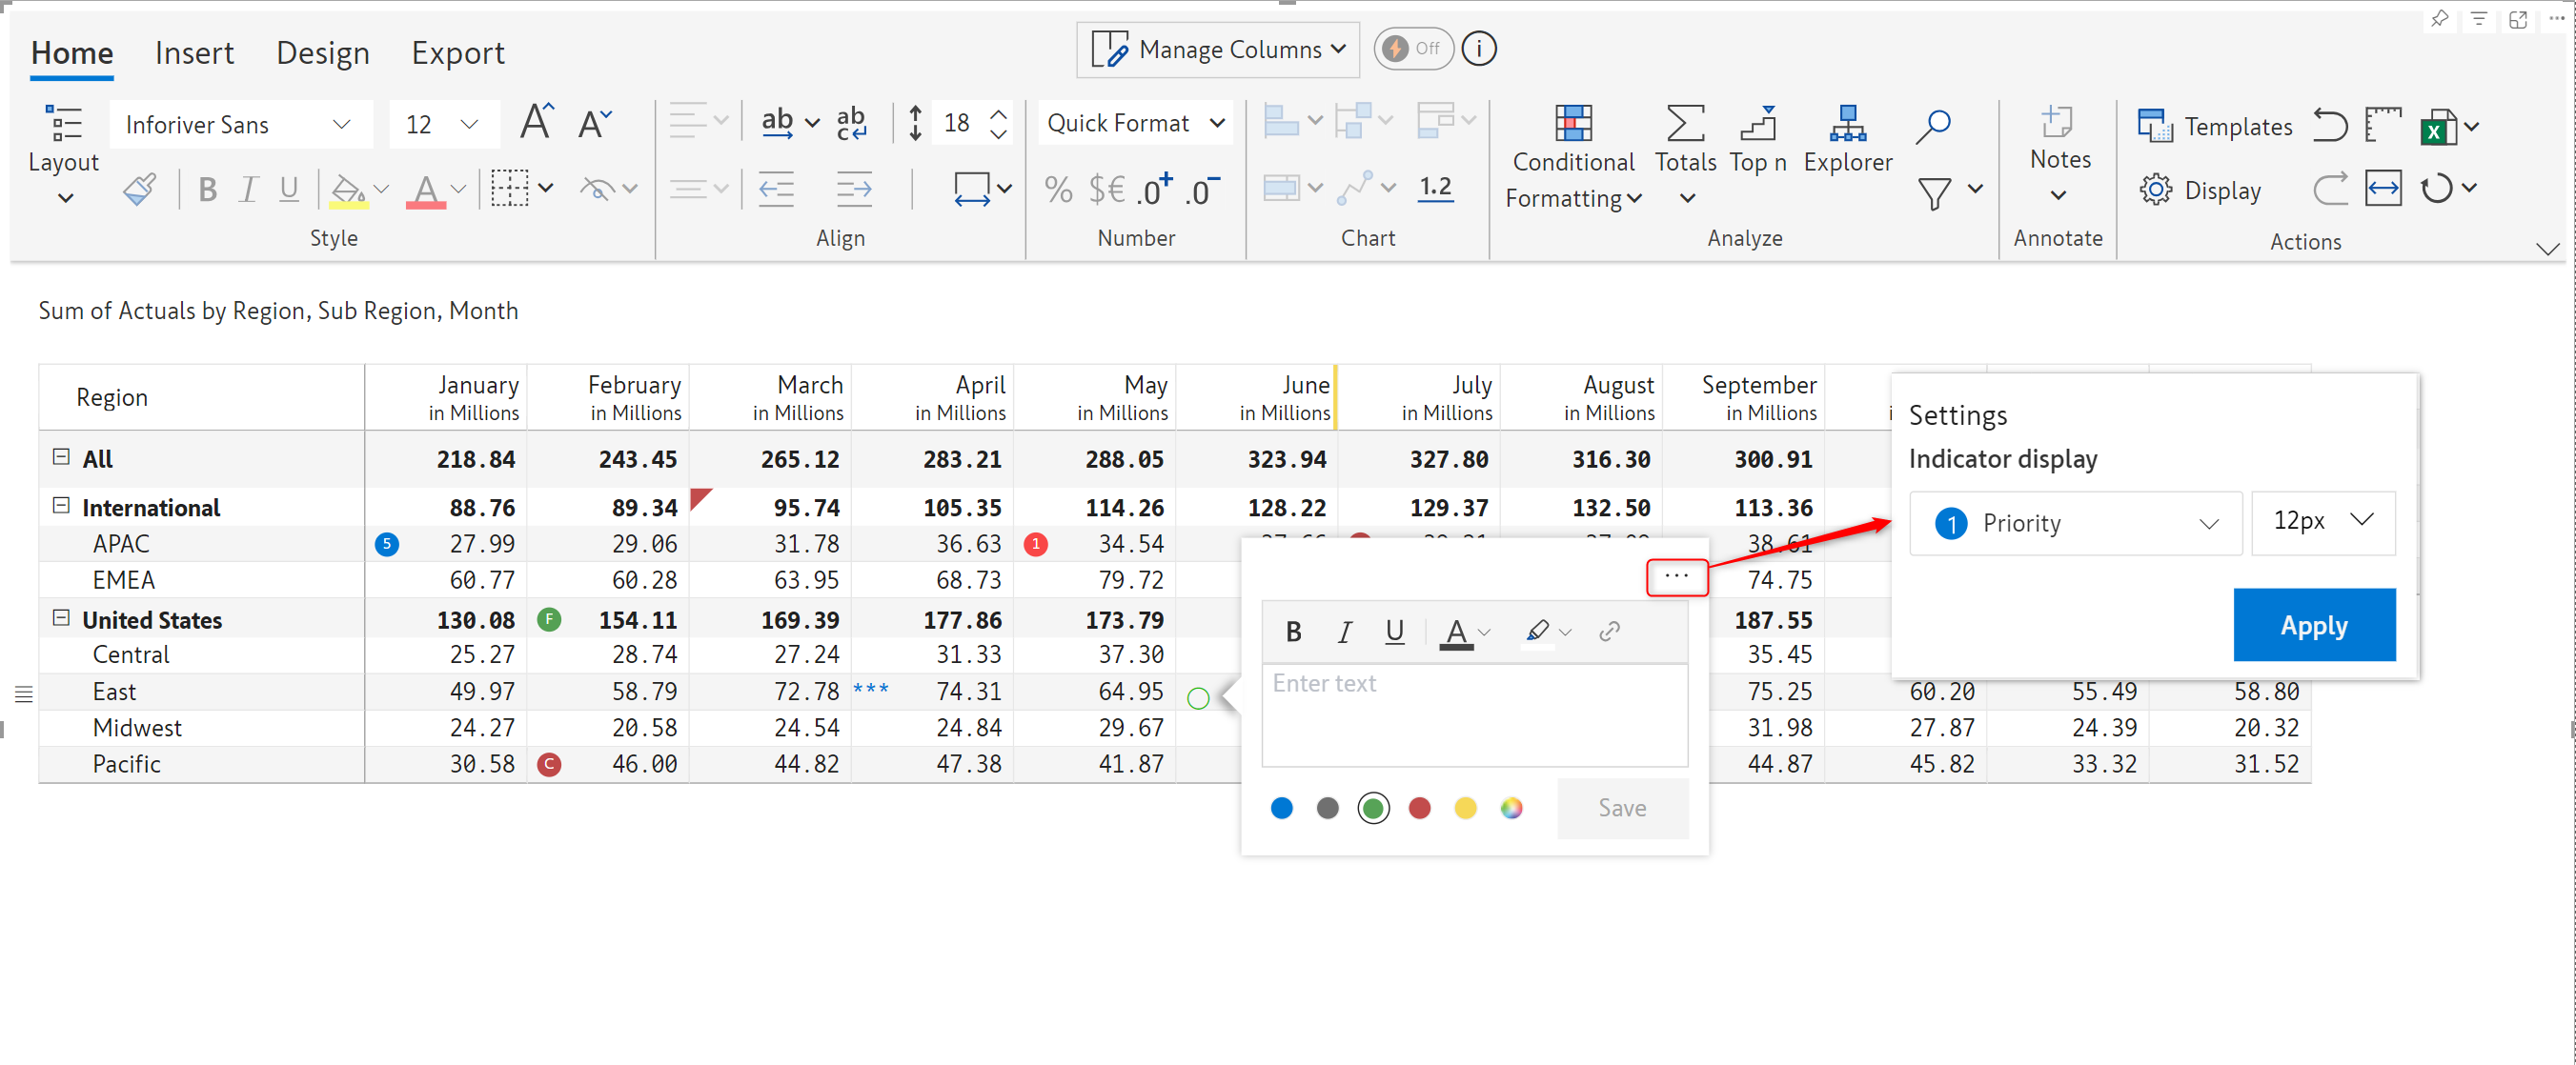Switch to the Export tab
This screenshot has width=2576, height=1065.
tap(457, 52)
